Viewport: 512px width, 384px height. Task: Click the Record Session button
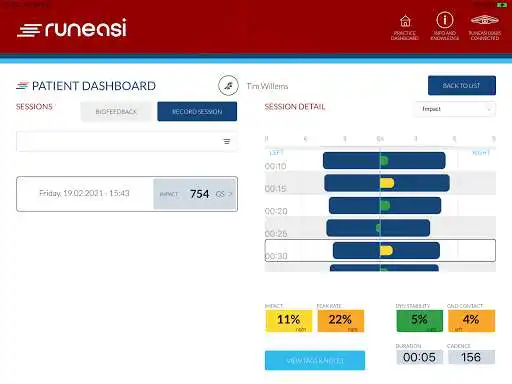click(x=197, y=112)
